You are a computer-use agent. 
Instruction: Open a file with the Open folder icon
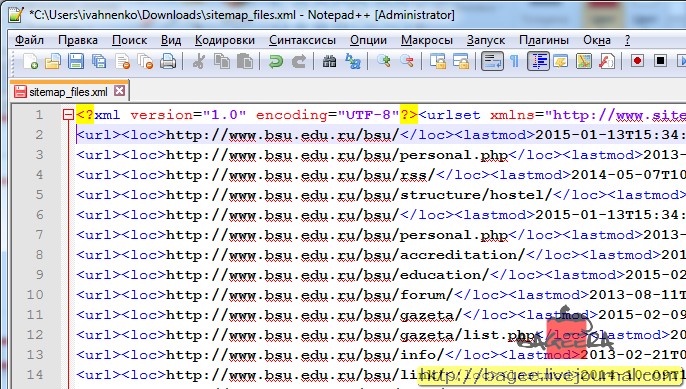[x=52, y=61]
